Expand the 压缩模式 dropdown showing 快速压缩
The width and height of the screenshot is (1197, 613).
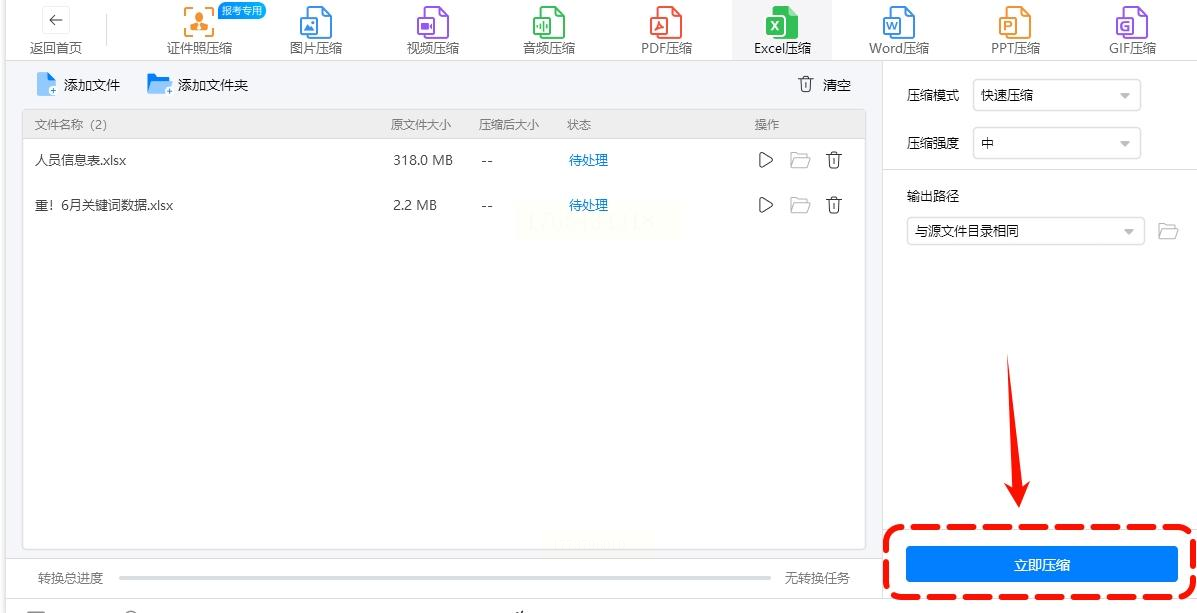[x=1057, y=95]
